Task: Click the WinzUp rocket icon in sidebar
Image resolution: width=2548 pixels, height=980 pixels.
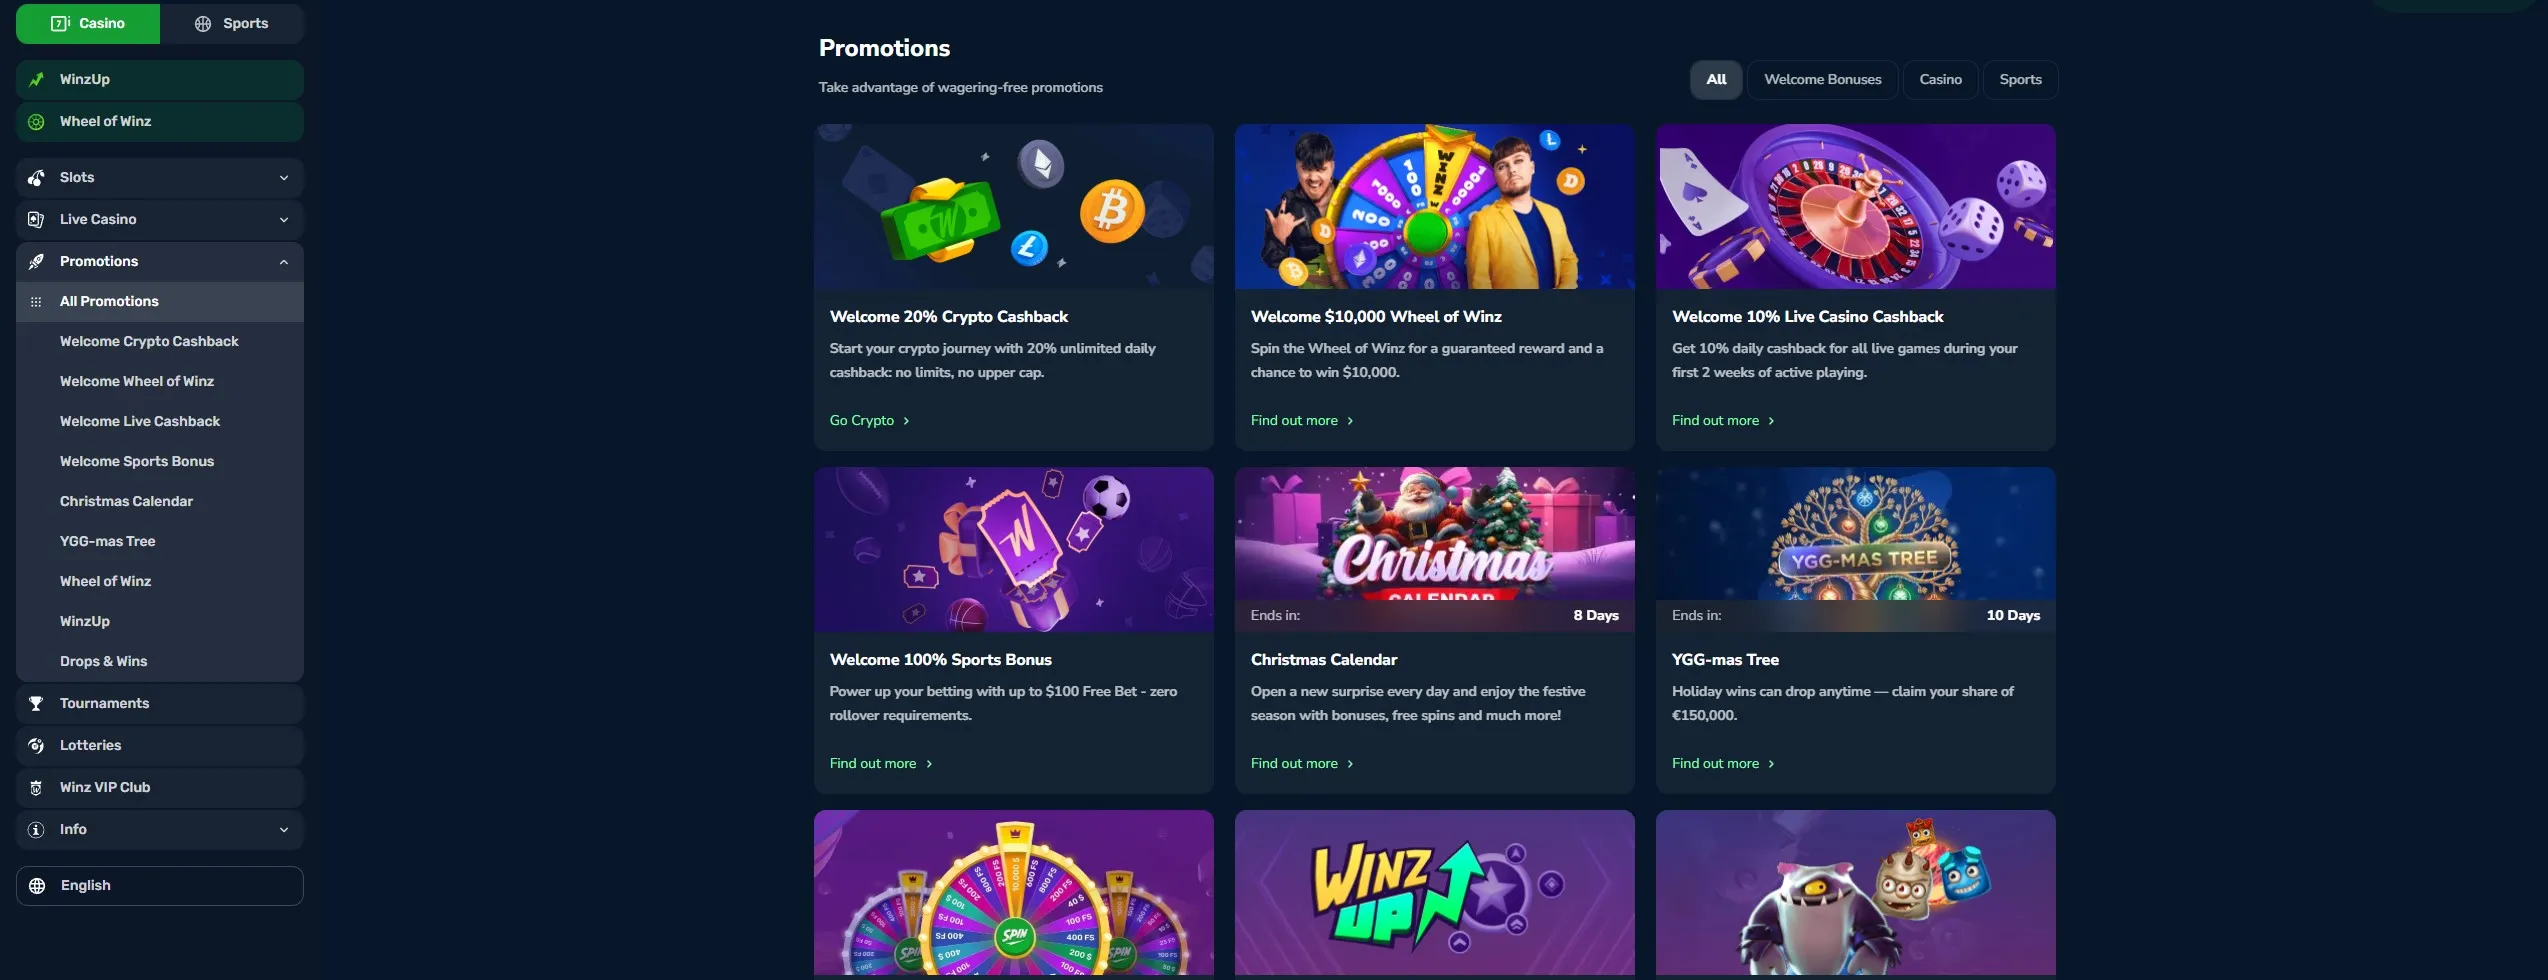Action: pyautogui.click(x=37, y=80)
